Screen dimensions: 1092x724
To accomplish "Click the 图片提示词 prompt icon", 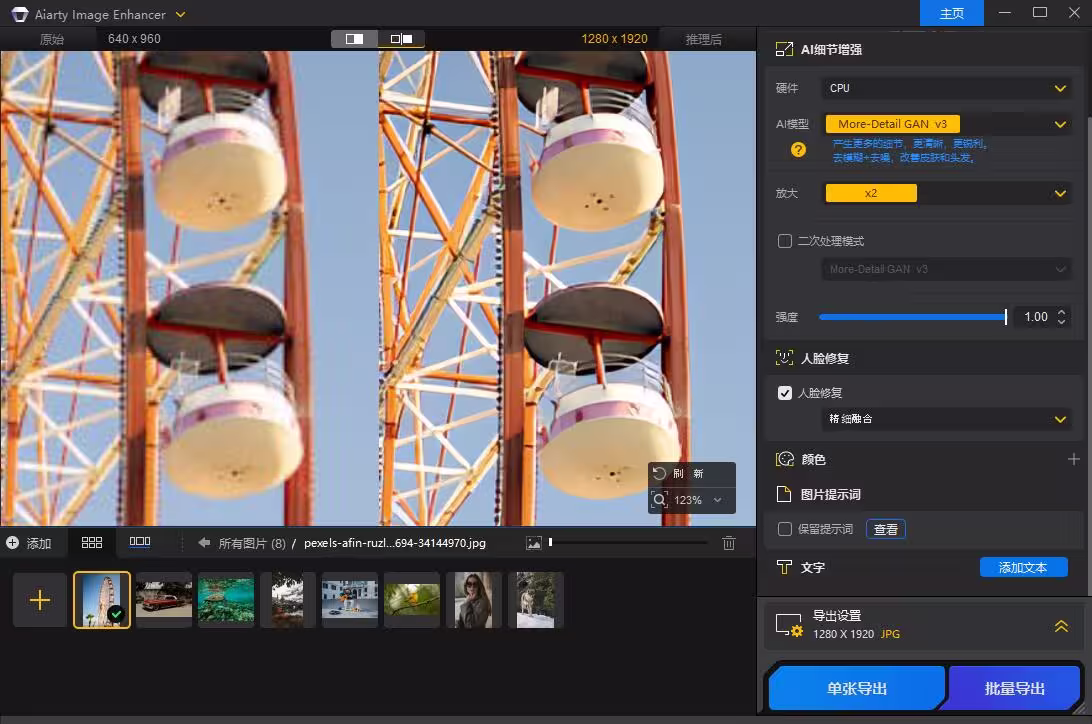I will point(785,493).
